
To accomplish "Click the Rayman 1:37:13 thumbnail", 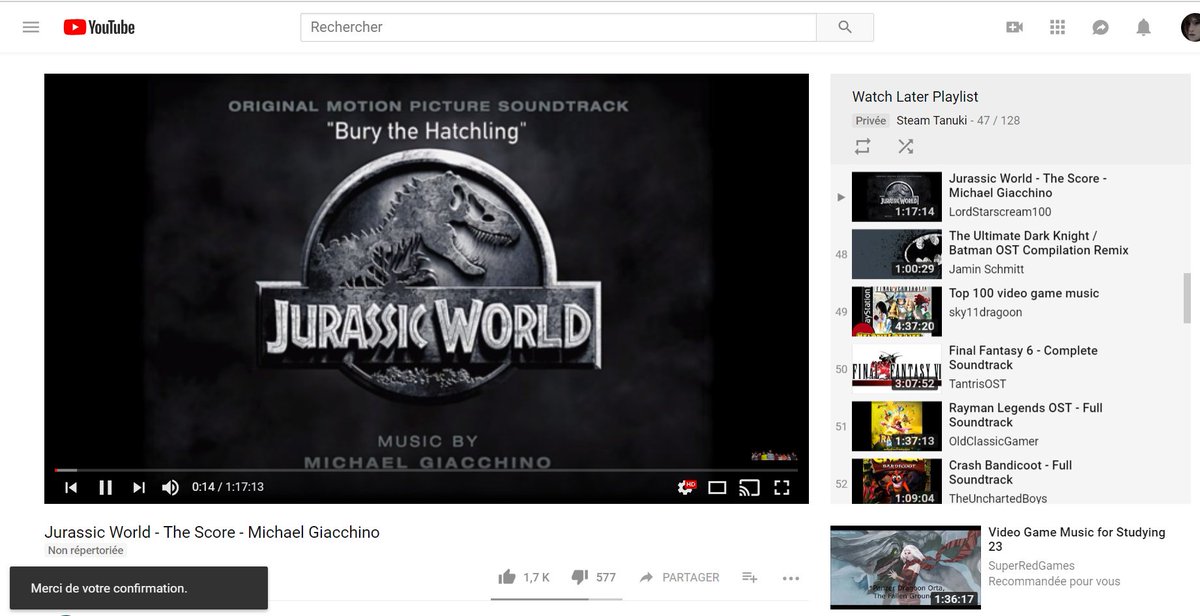I will pos(897,426).
